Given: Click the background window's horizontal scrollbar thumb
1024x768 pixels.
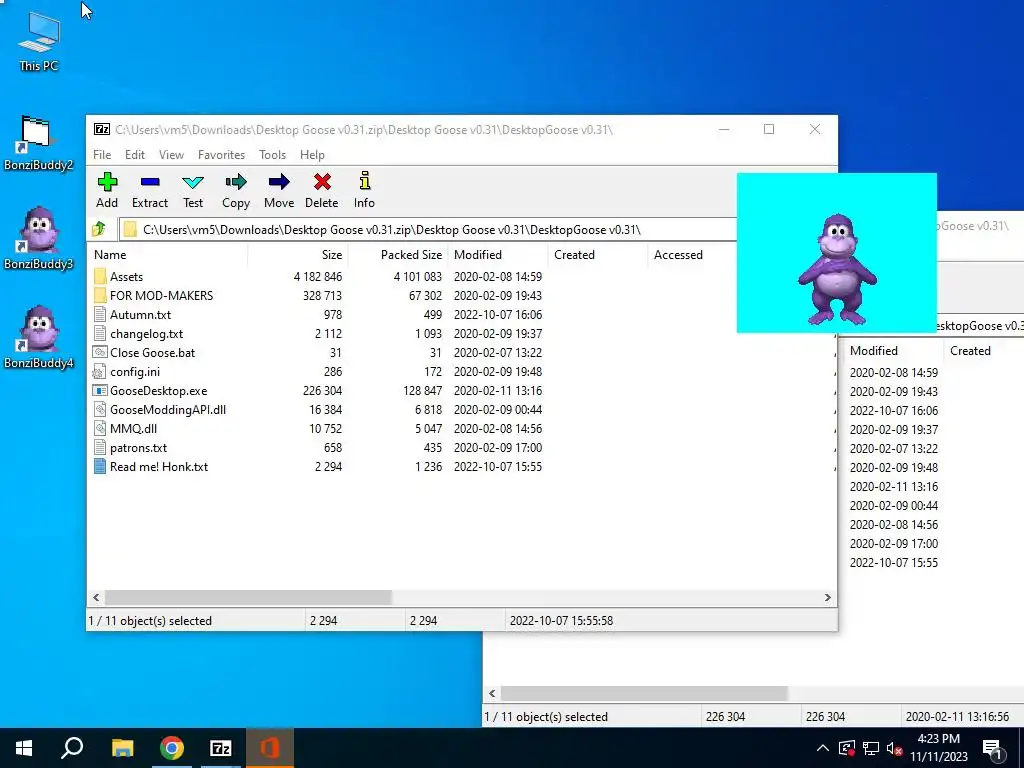Looking at the screenshot, I should [644, 693].
